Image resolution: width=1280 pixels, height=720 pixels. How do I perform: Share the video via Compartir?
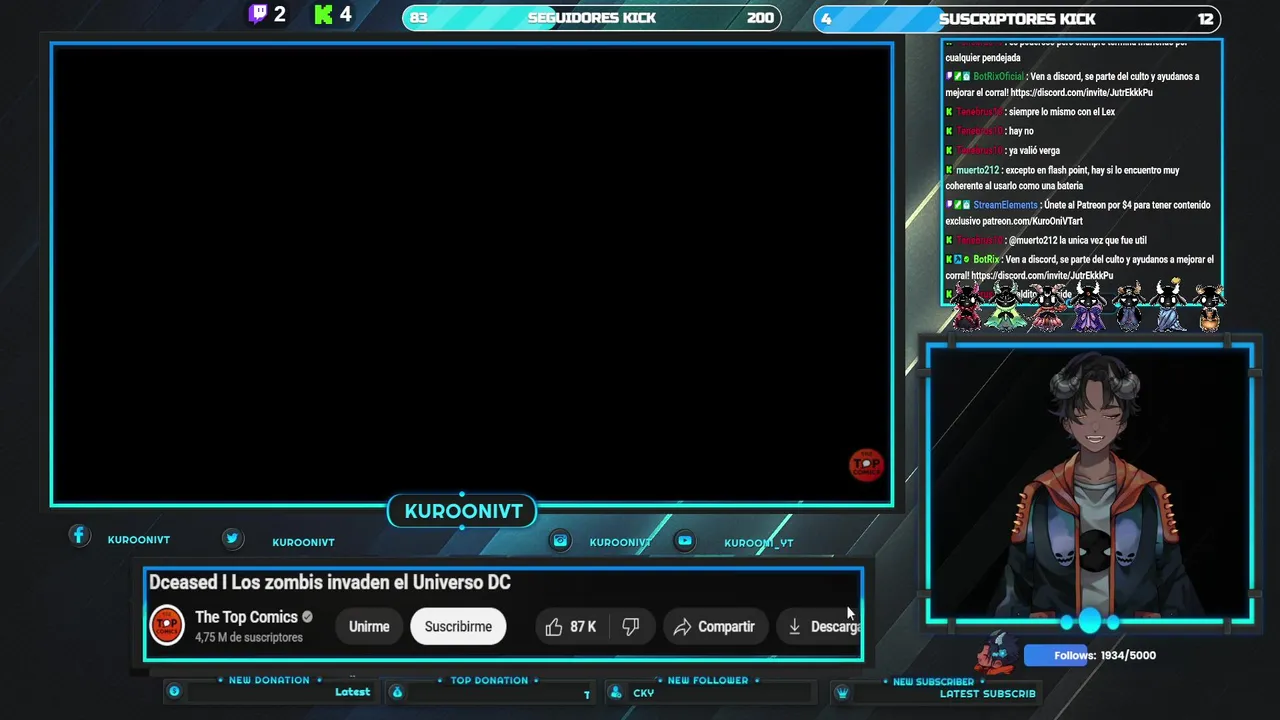tap(714, 627)
